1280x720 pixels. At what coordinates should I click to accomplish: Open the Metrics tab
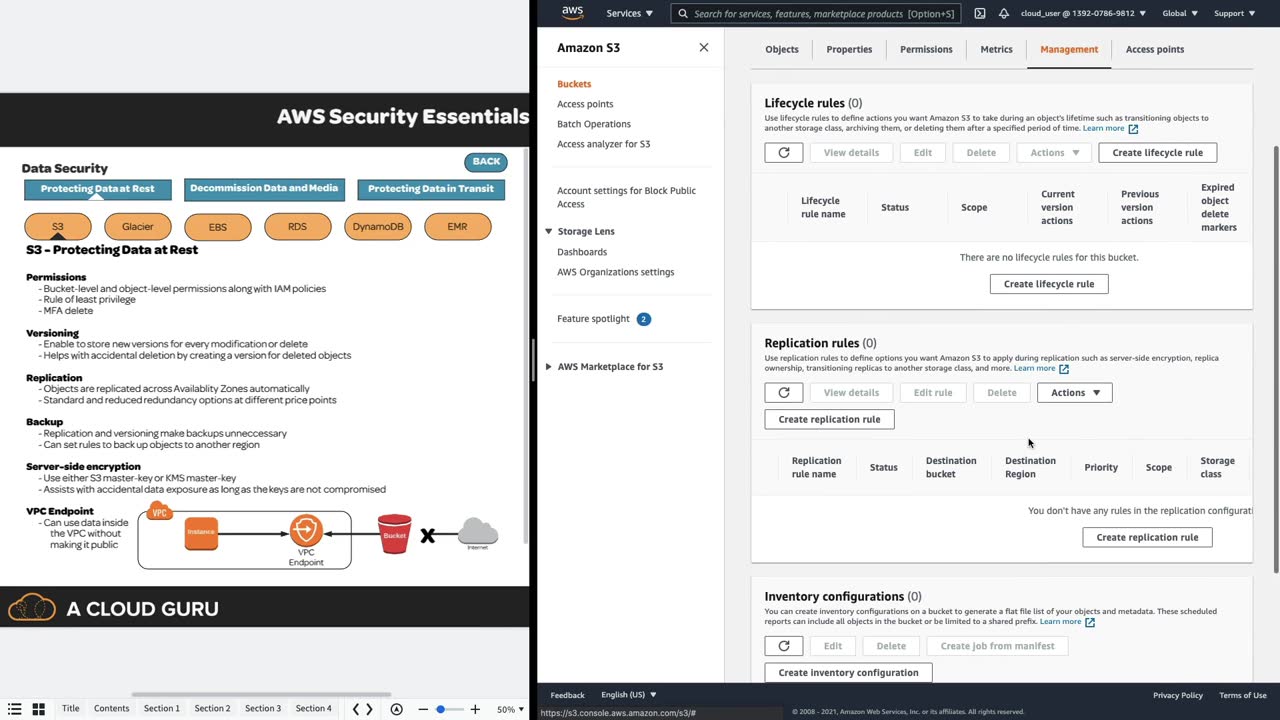pos(996,49)
